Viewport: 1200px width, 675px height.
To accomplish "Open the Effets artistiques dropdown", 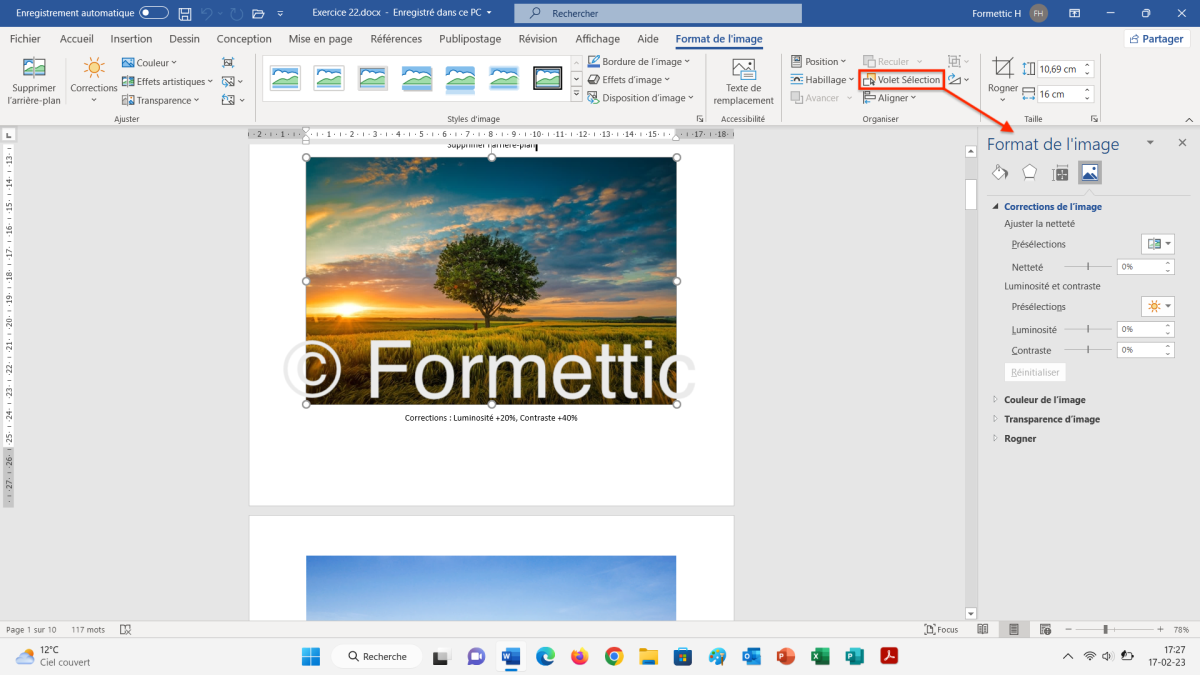I will click(x=167, y=82).
